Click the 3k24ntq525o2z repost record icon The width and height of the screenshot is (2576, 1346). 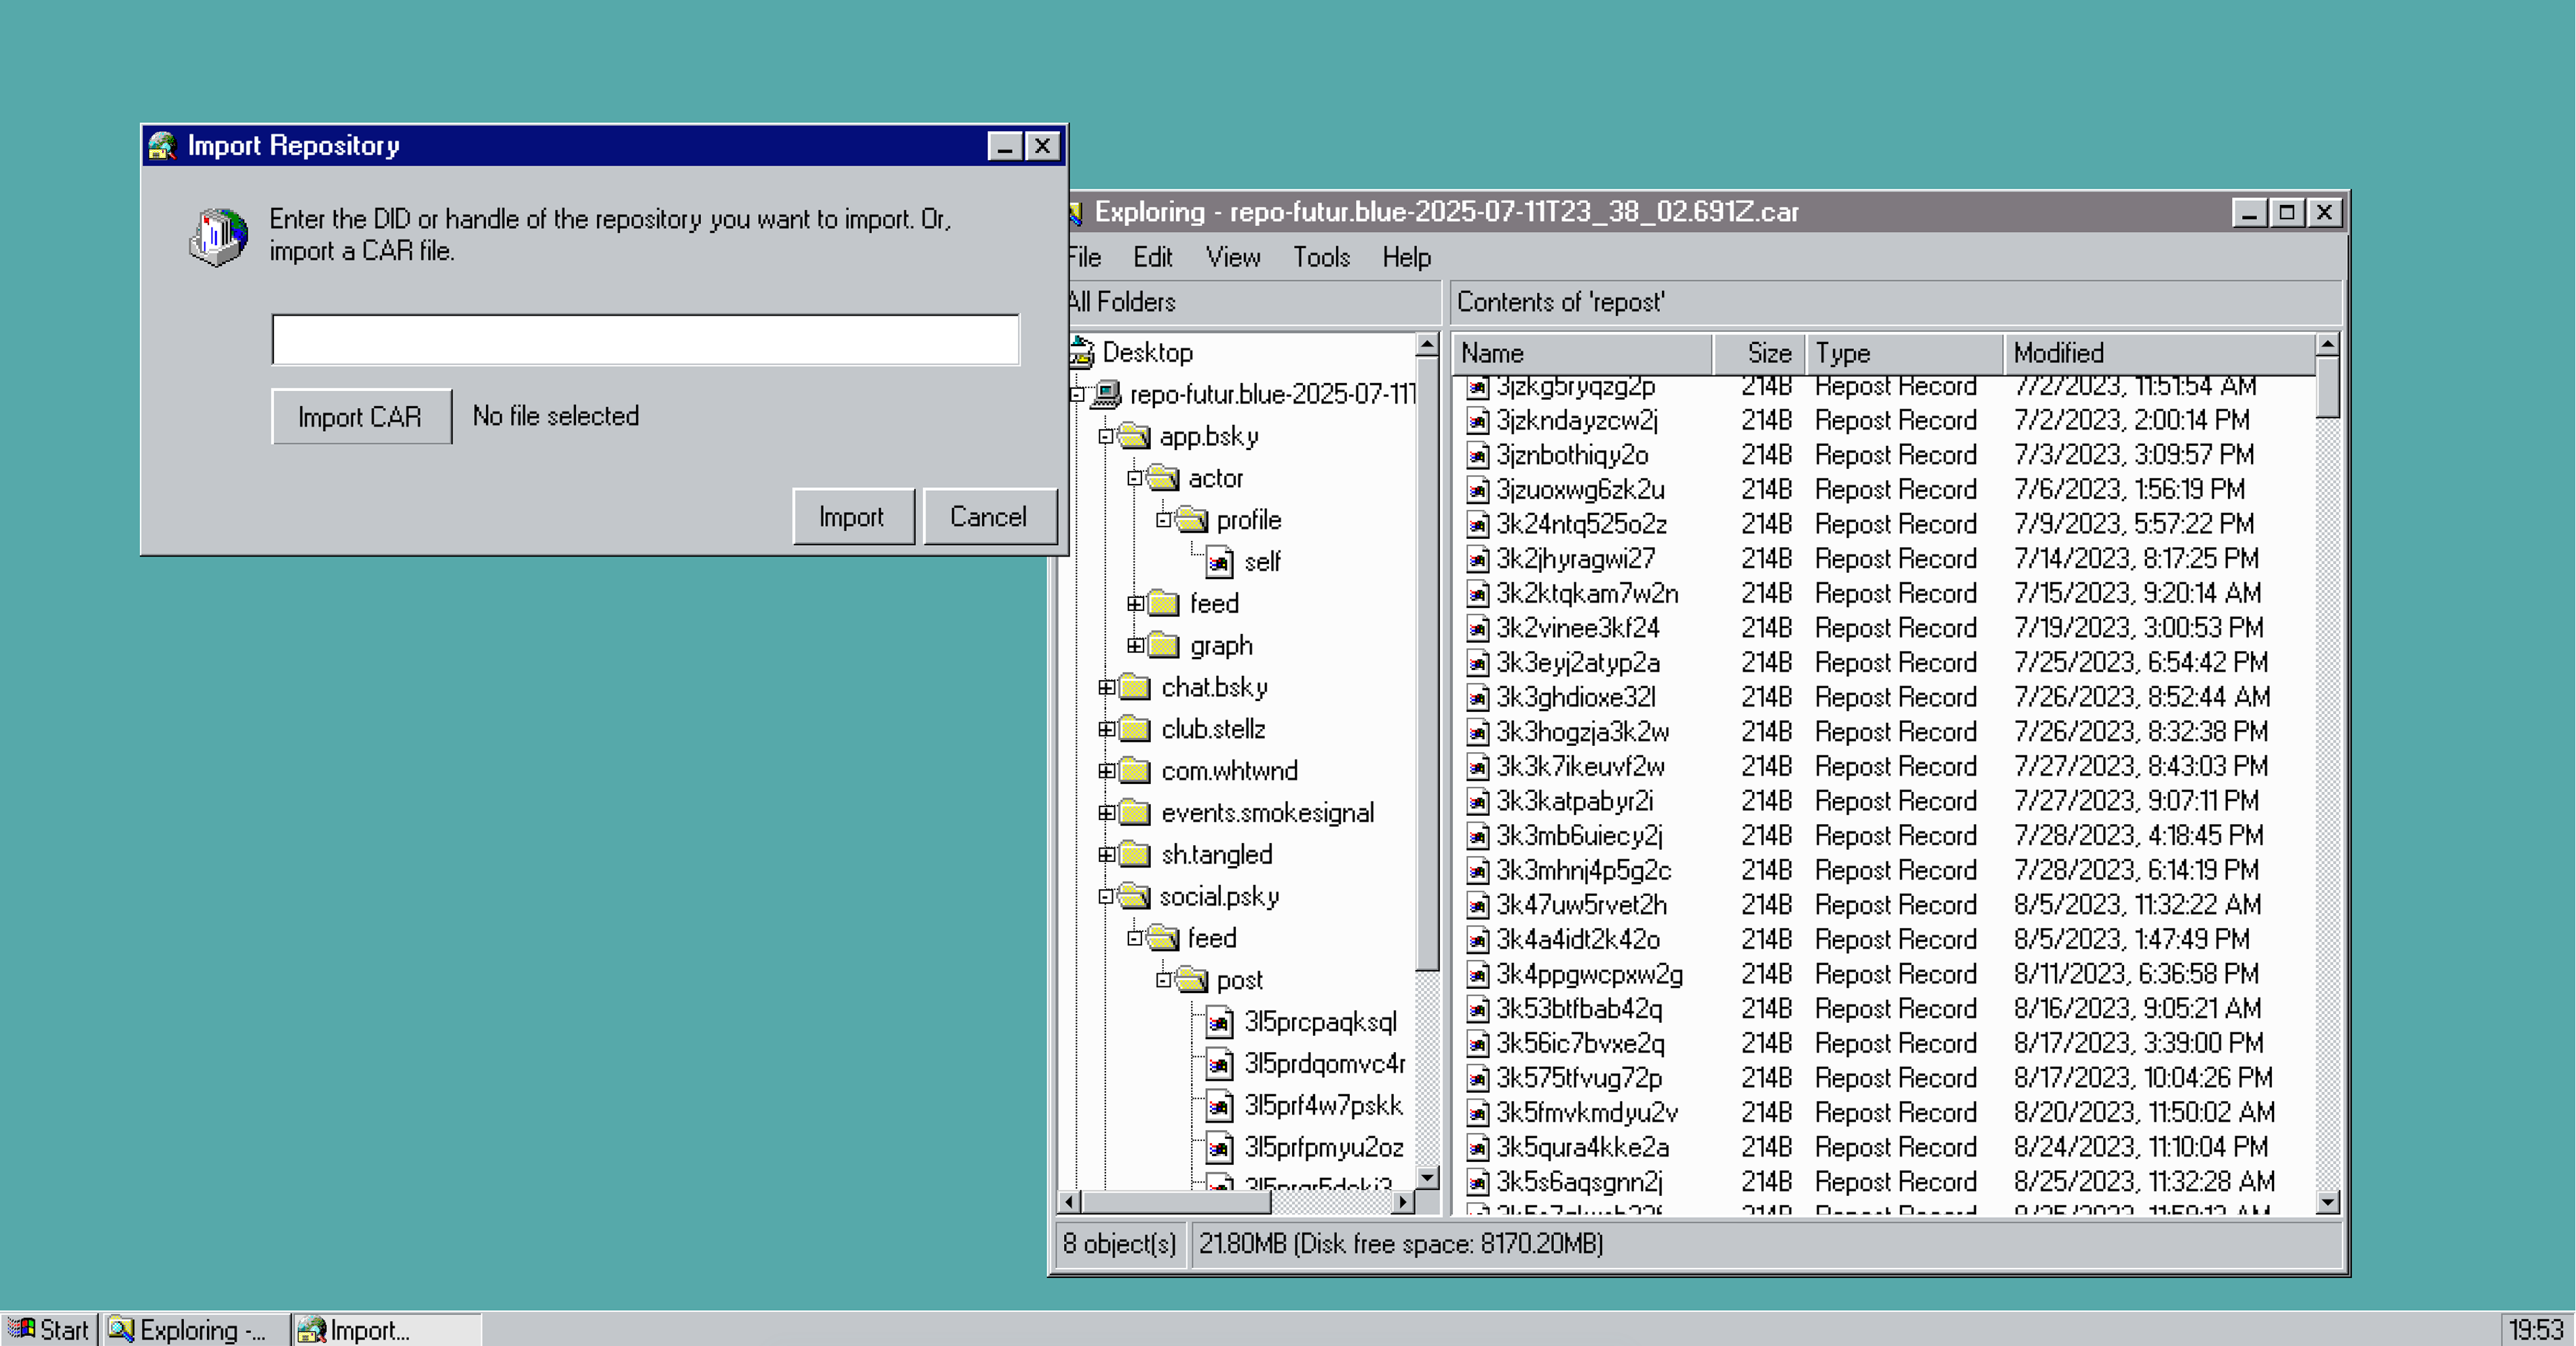click(1478, 524)
